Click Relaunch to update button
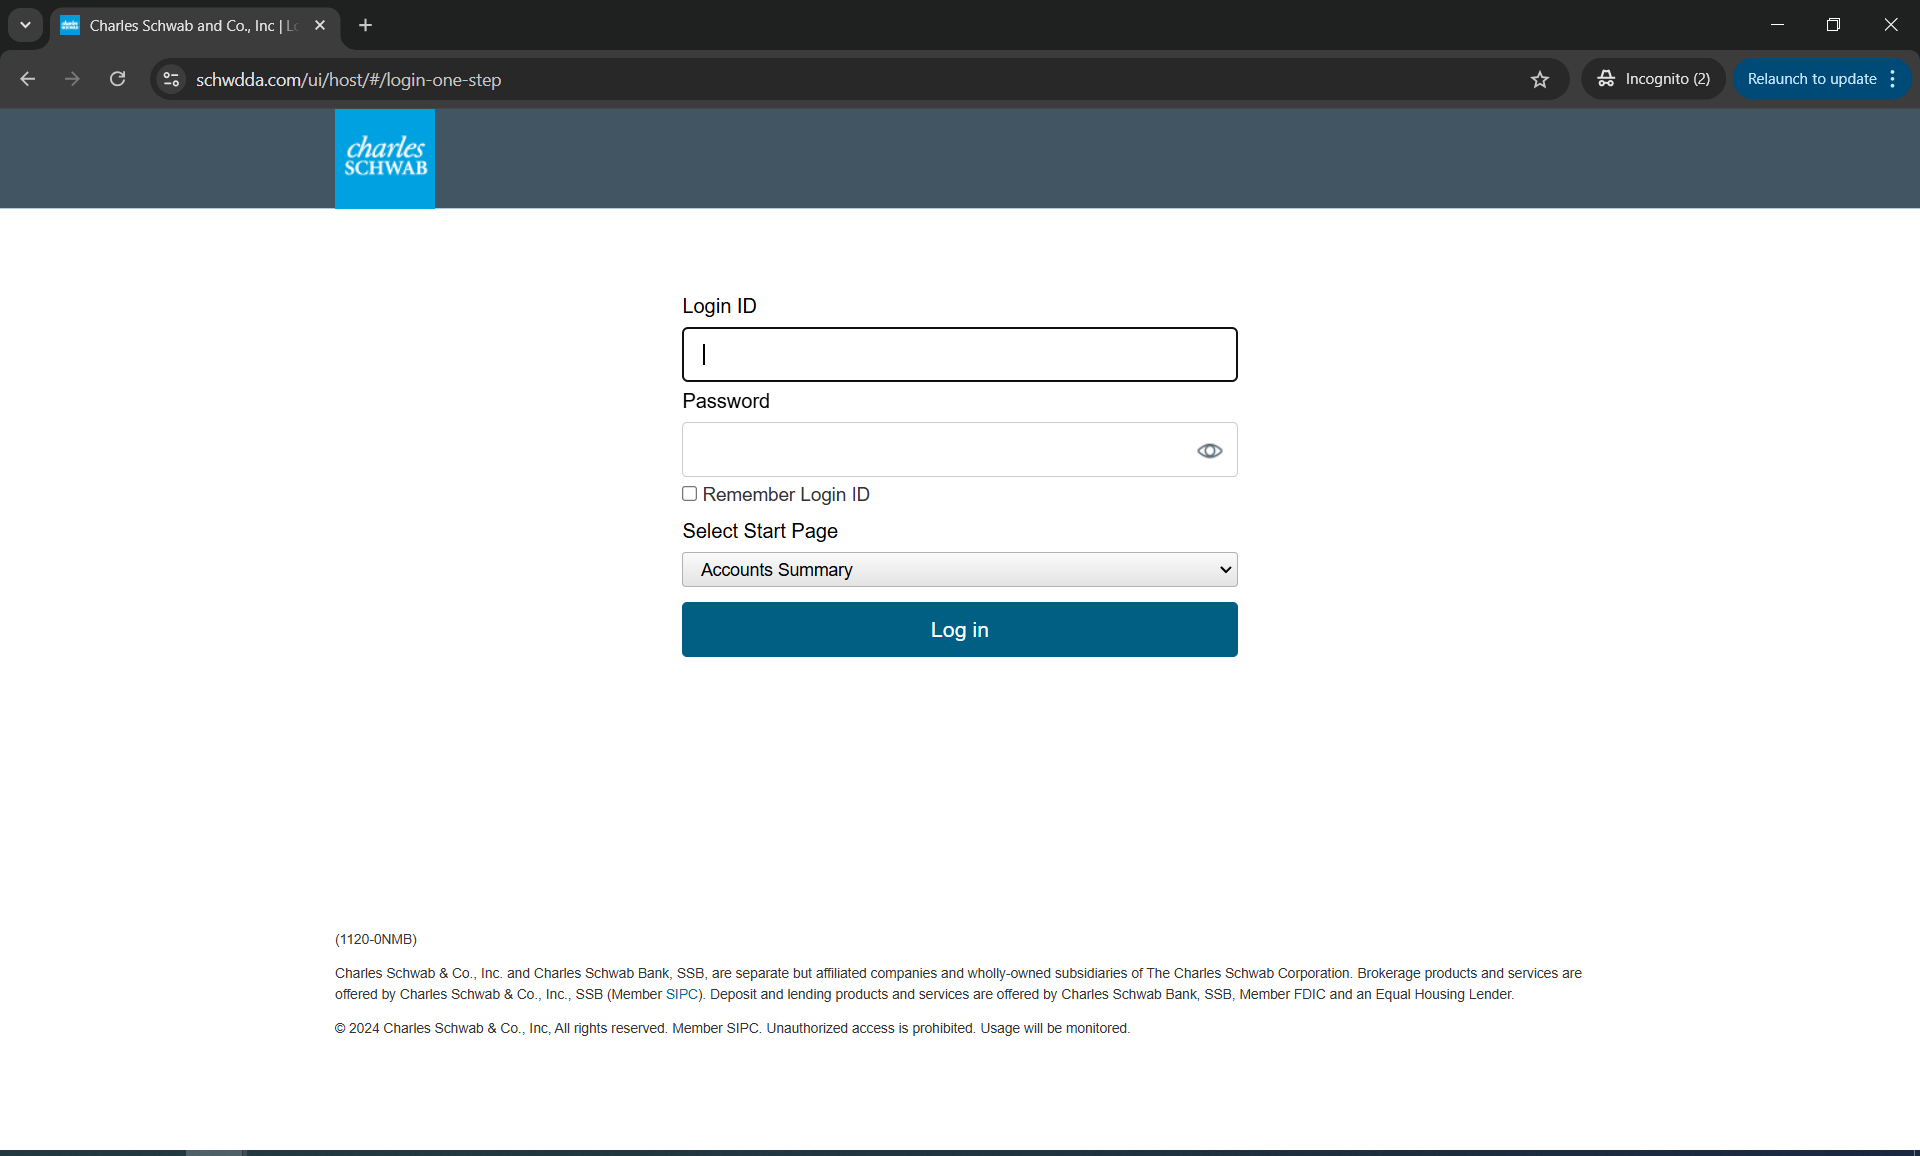This screenshot has width=1920, height=1156. (1812, 79)
